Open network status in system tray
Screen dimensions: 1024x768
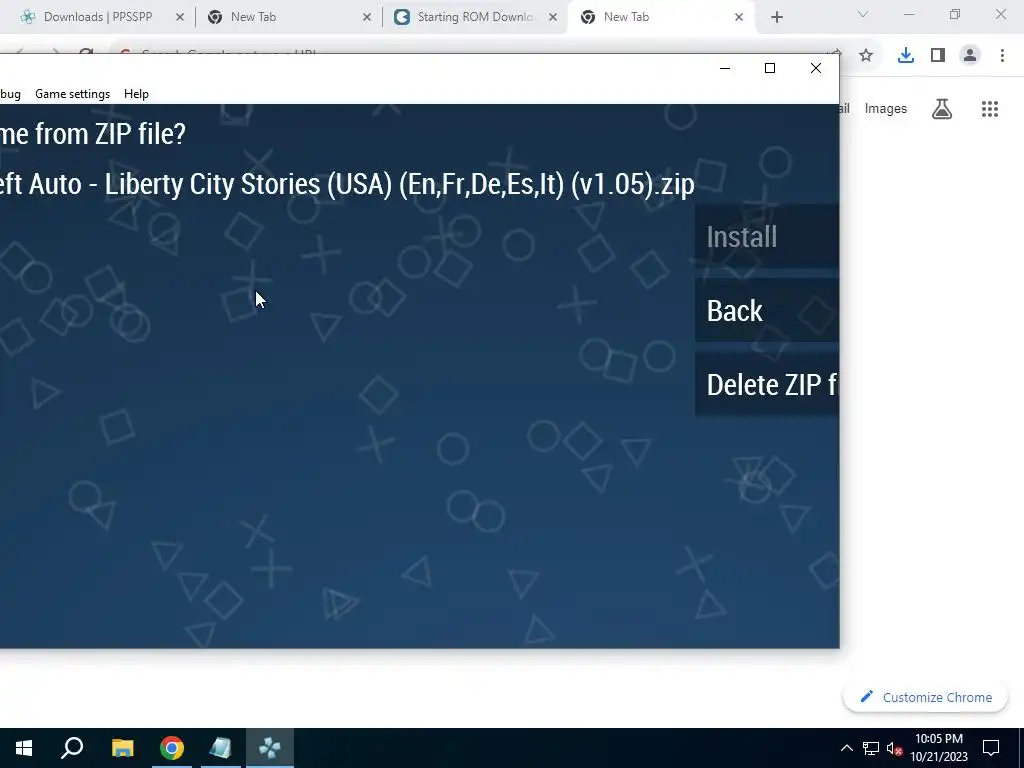pyautogui.click(x=871, y=748)
